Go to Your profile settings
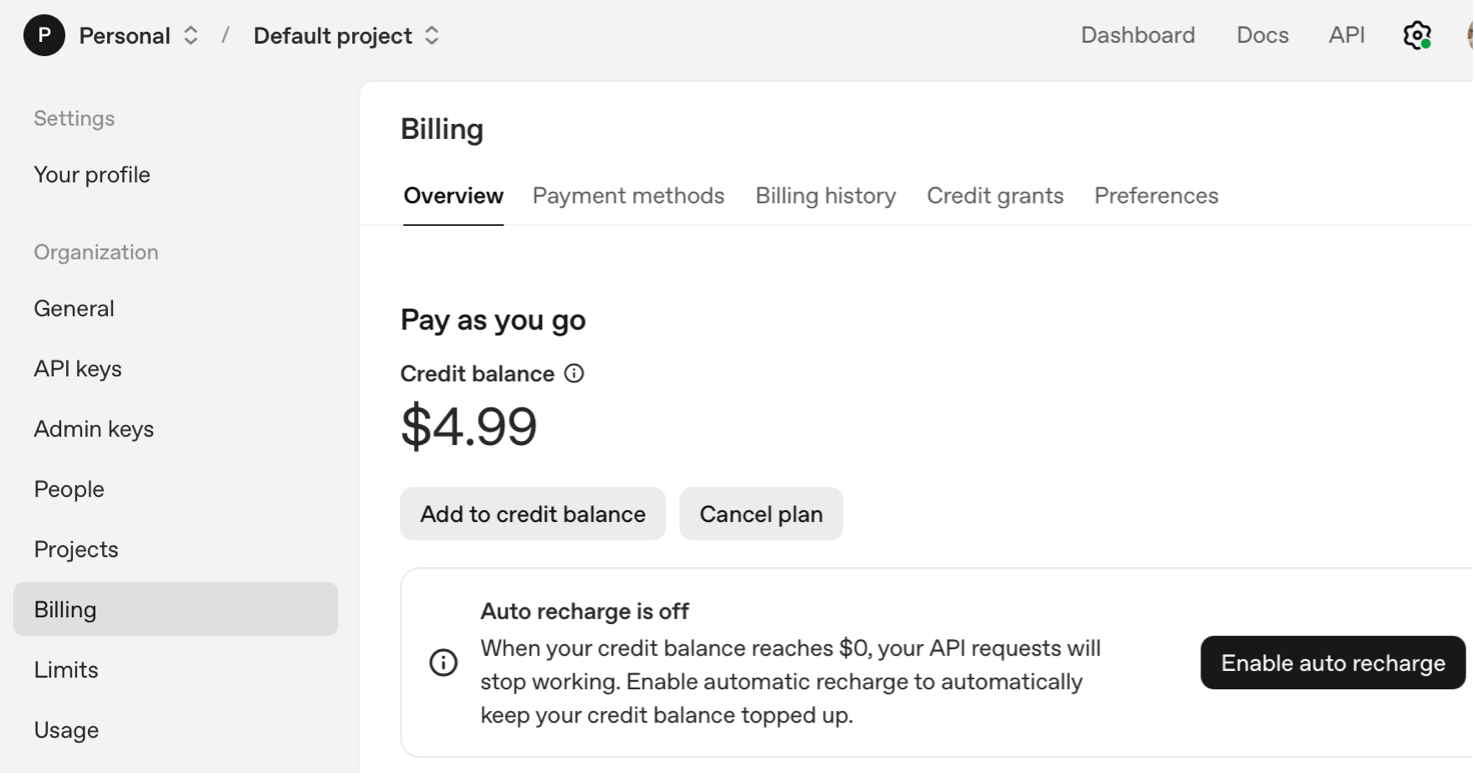The image size is (1475, 776). (x=92, y=175)
